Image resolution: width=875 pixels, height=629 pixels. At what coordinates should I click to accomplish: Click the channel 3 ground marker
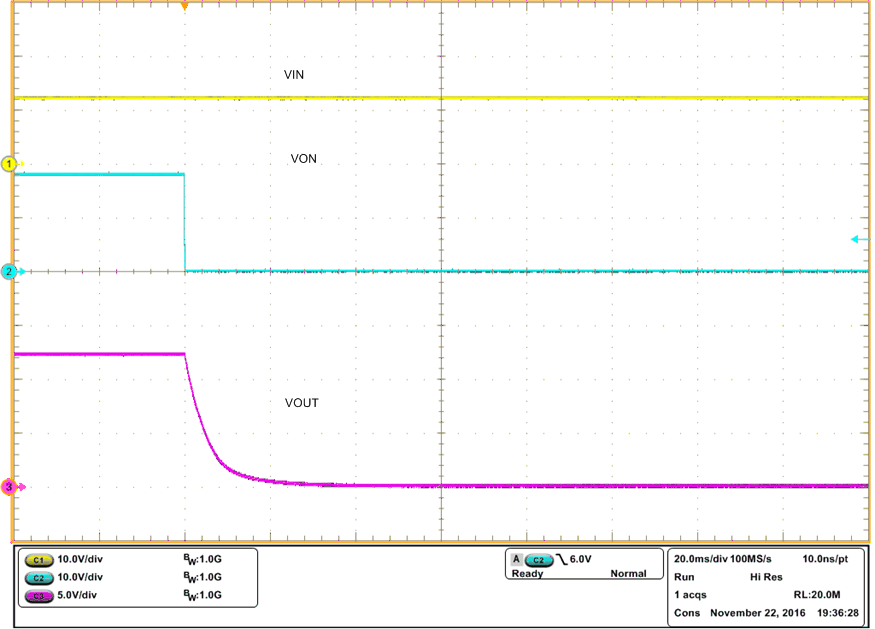[8, 485]
